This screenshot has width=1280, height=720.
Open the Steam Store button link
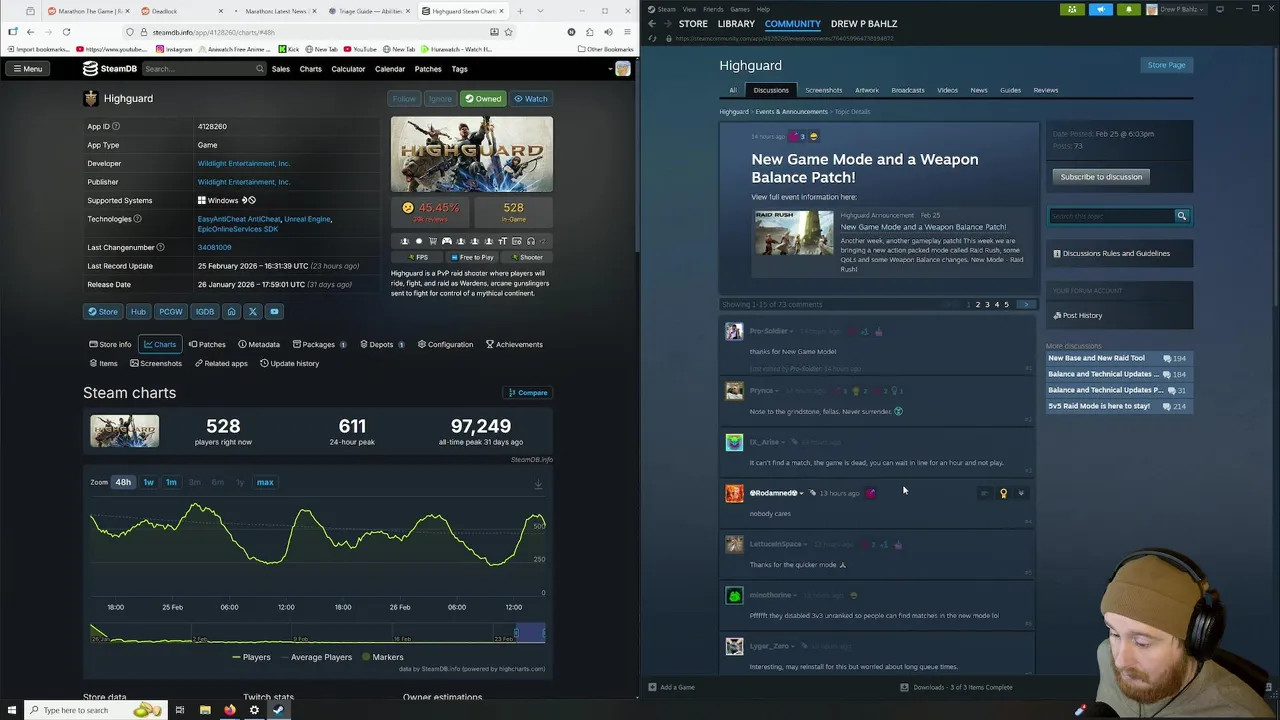(x=103, y=312)
